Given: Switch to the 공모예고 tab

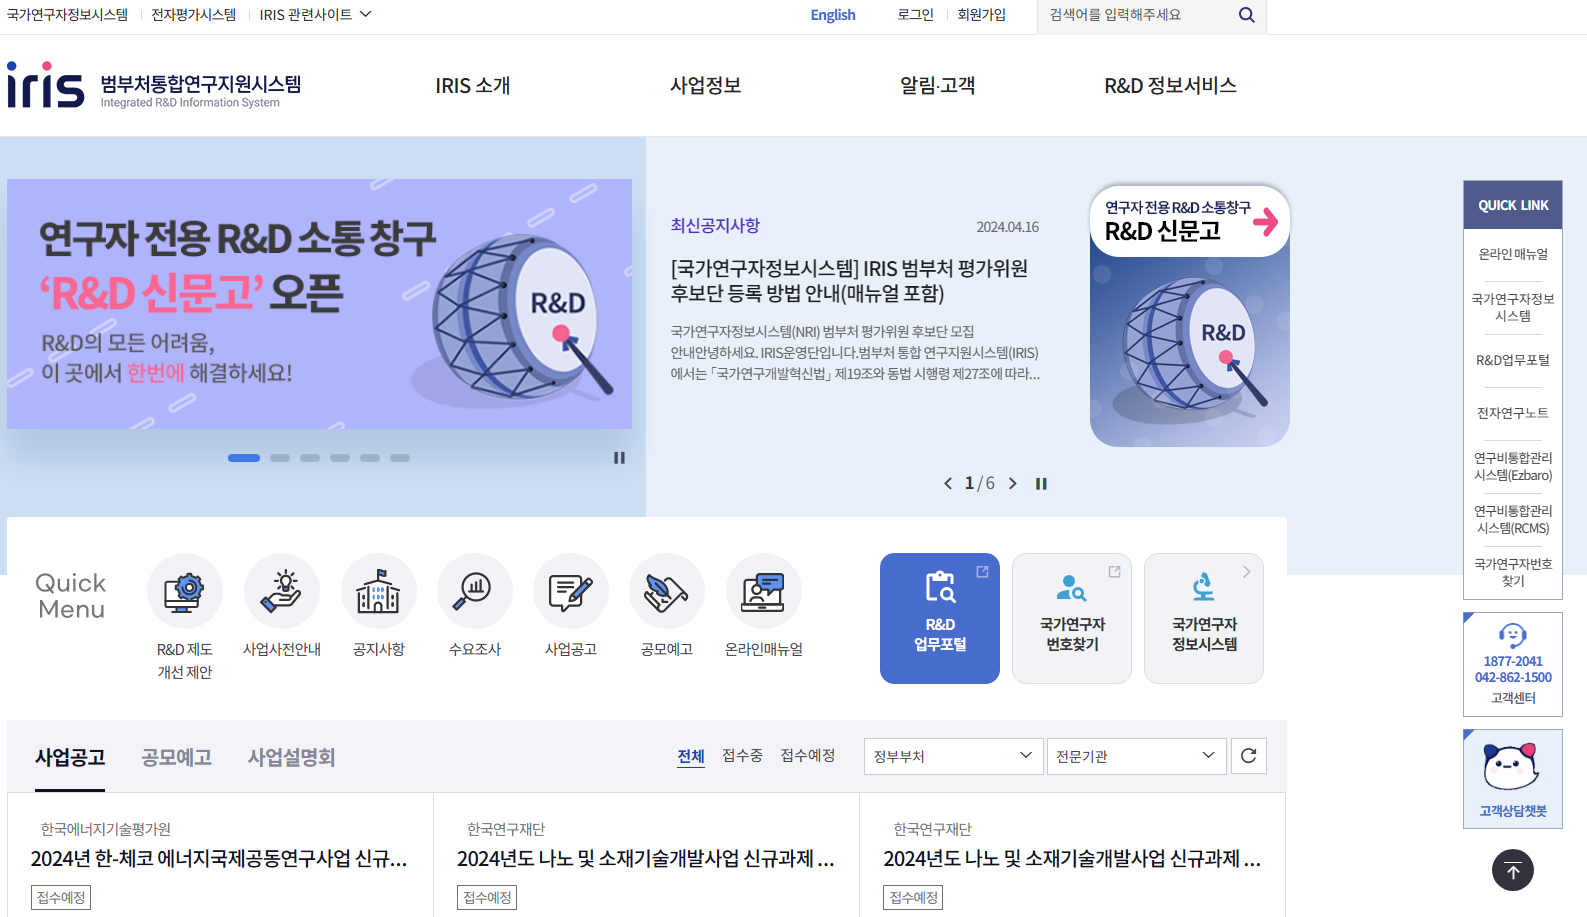Looking at the screenshot, I should pyautogui.click(x=177, y=758).
